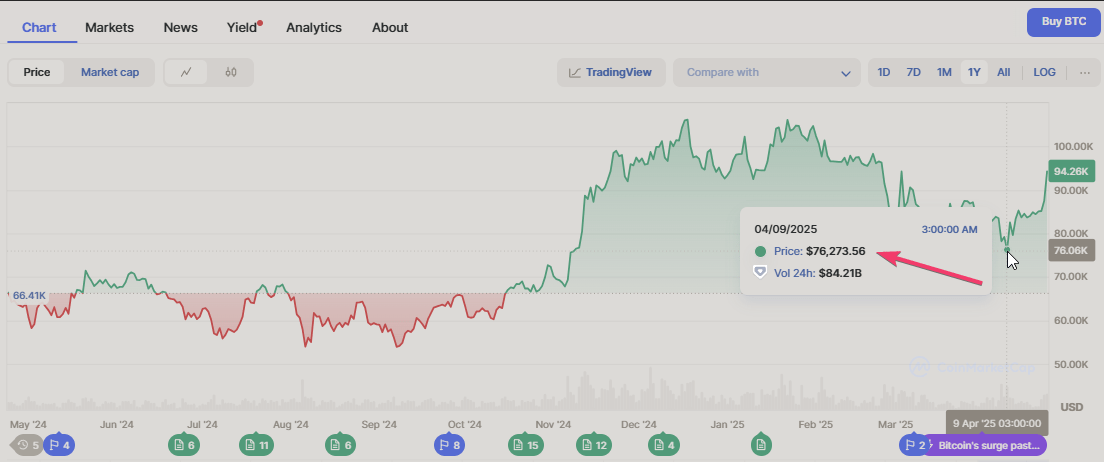
Task: Open the green news marker labeled 12
Action: [x=594, y=445]
